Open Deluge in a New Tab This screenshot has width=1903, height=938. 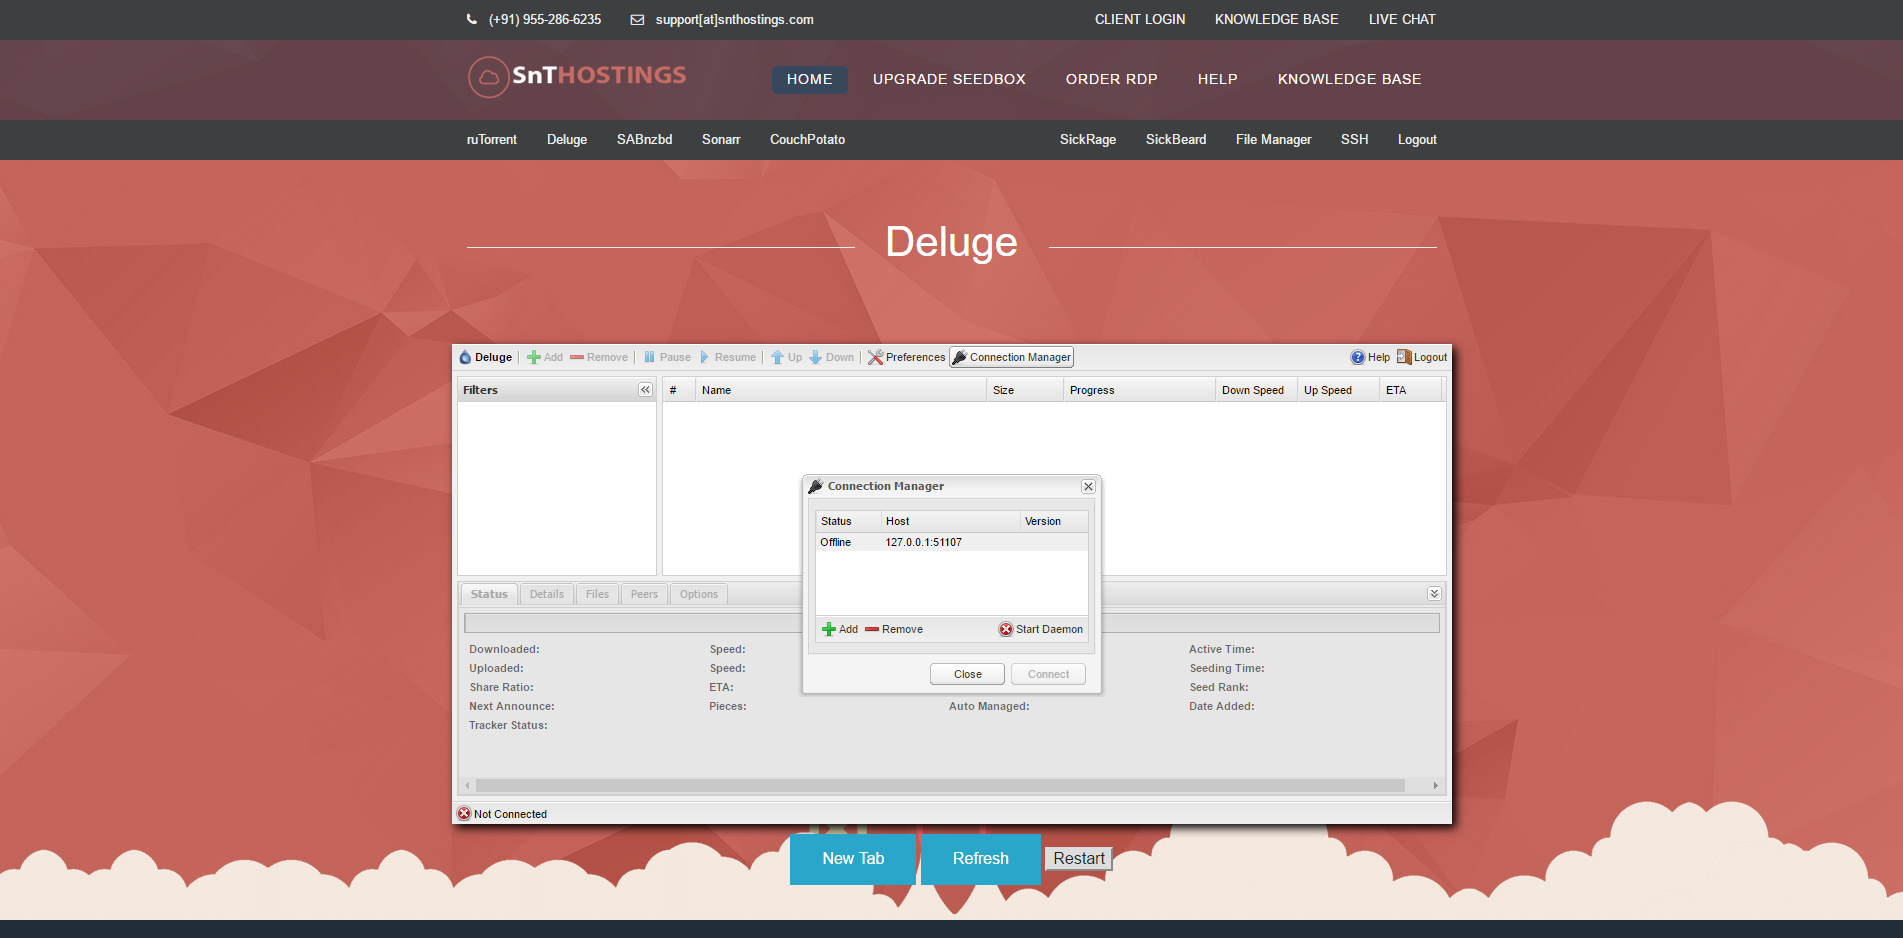(853, 859)
